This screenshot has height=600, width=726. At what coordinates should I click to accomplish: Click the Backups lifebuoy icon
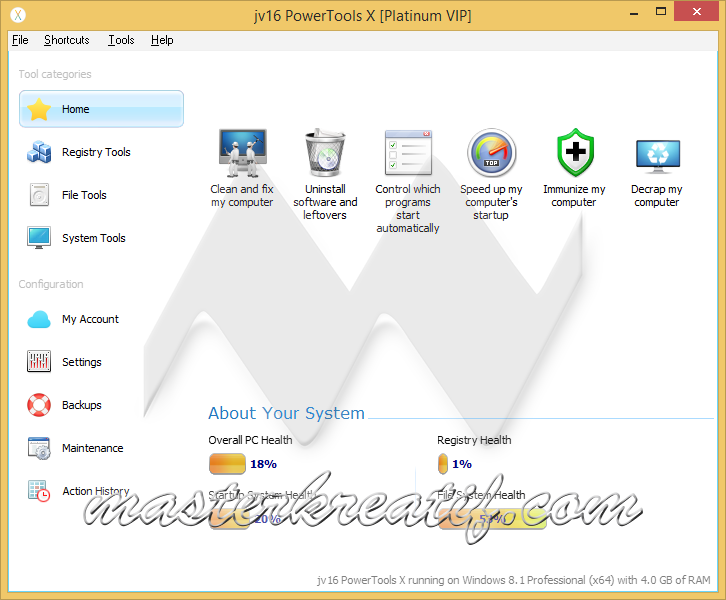tap(39, 405)
